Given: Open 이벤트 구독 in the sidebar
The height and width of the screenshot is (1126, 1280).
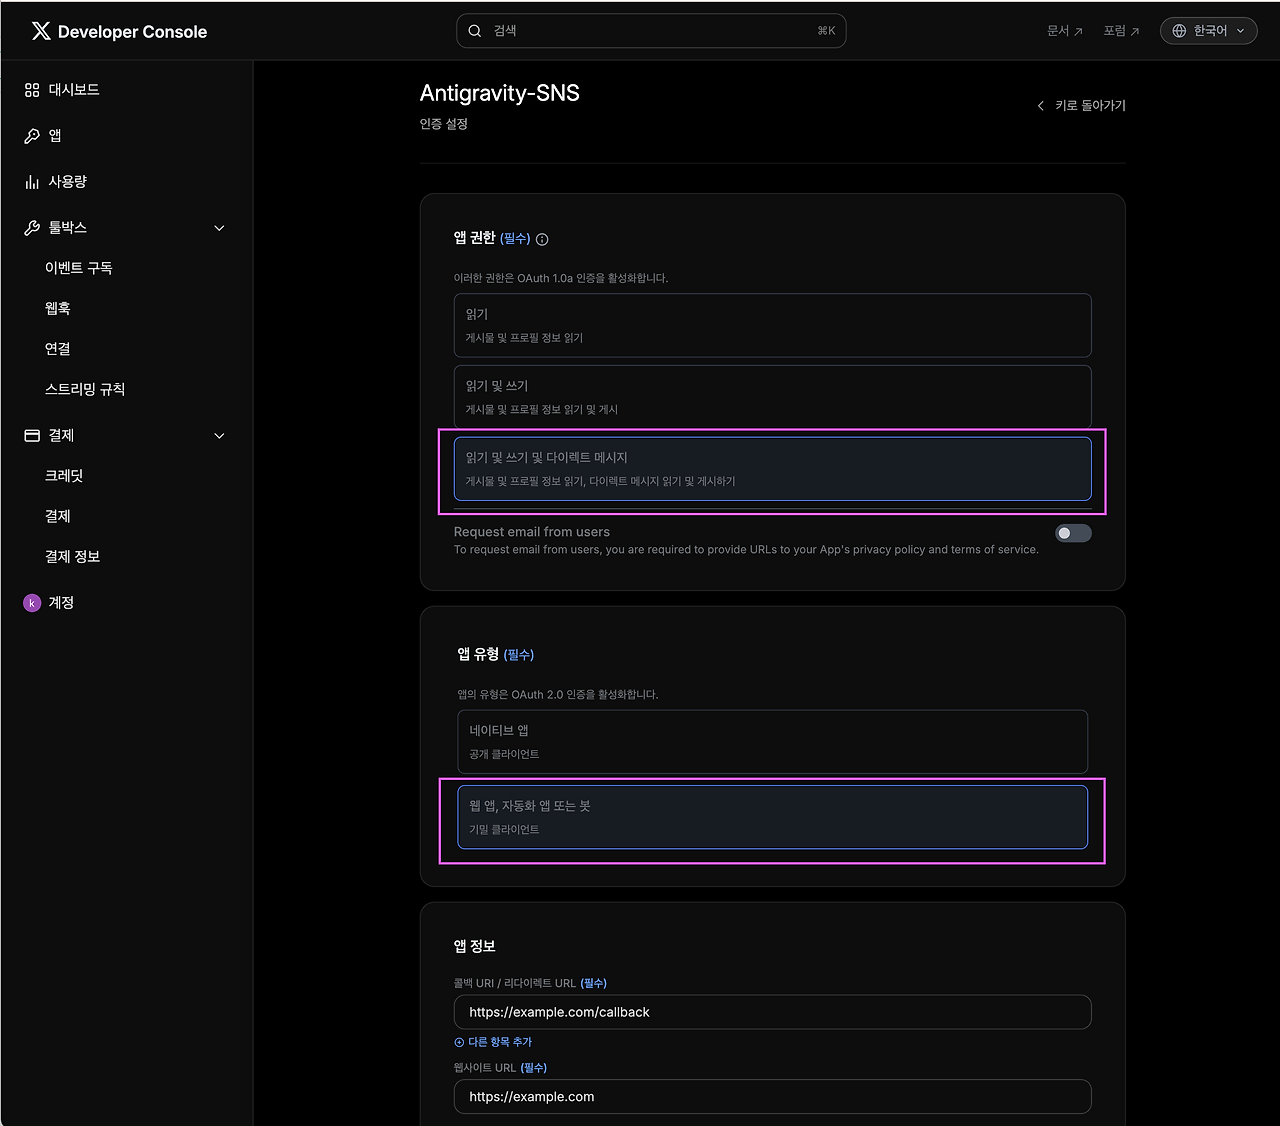Looking at the screenshot, I should click(79, 268).
